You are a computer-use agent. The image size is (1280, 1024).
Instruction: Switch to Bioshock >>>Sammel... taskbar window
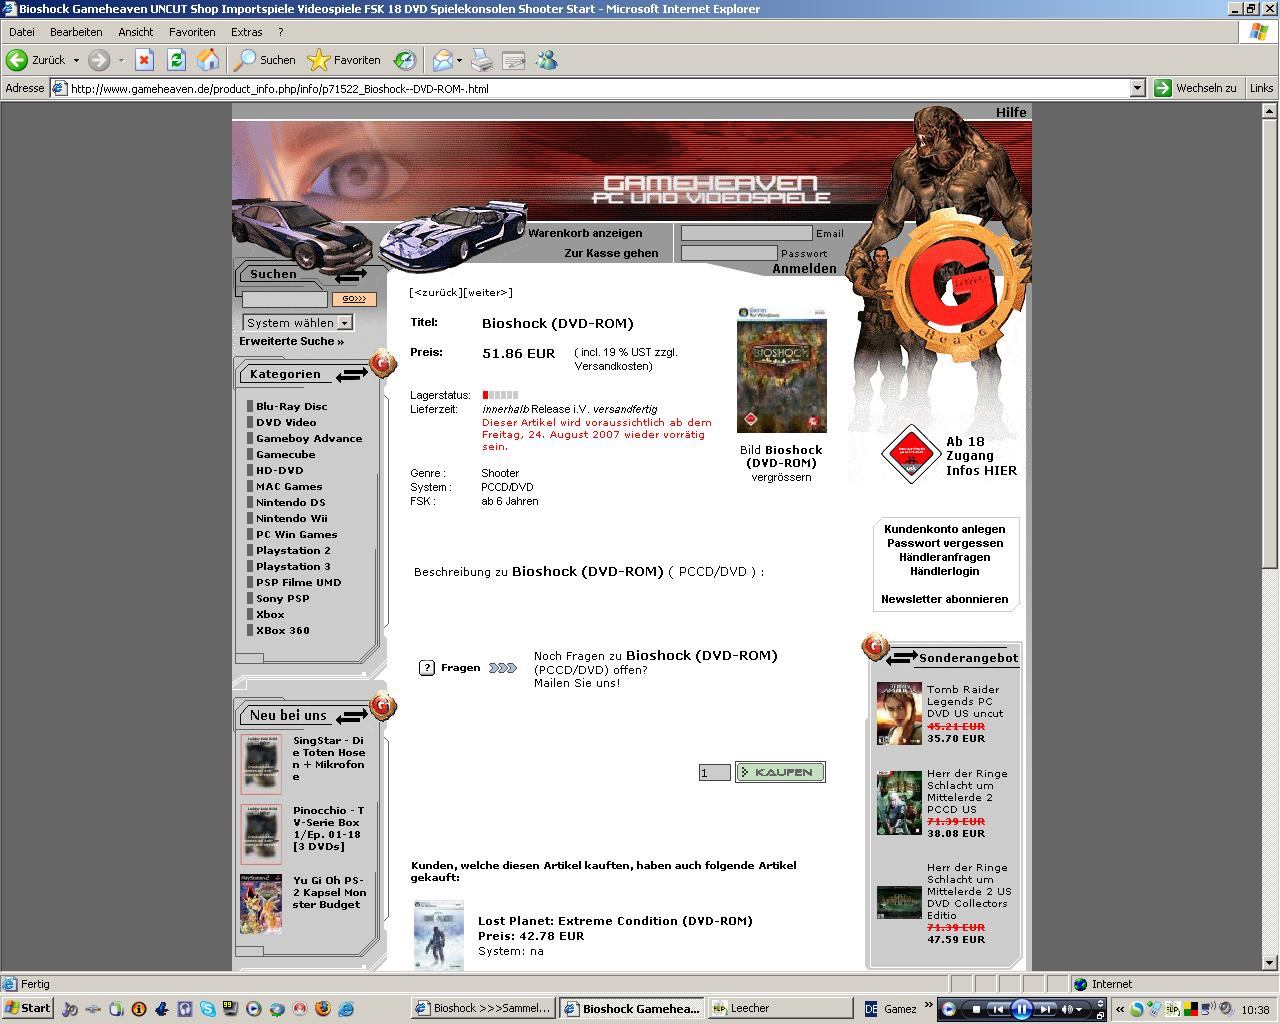(x=483, y=1008)
